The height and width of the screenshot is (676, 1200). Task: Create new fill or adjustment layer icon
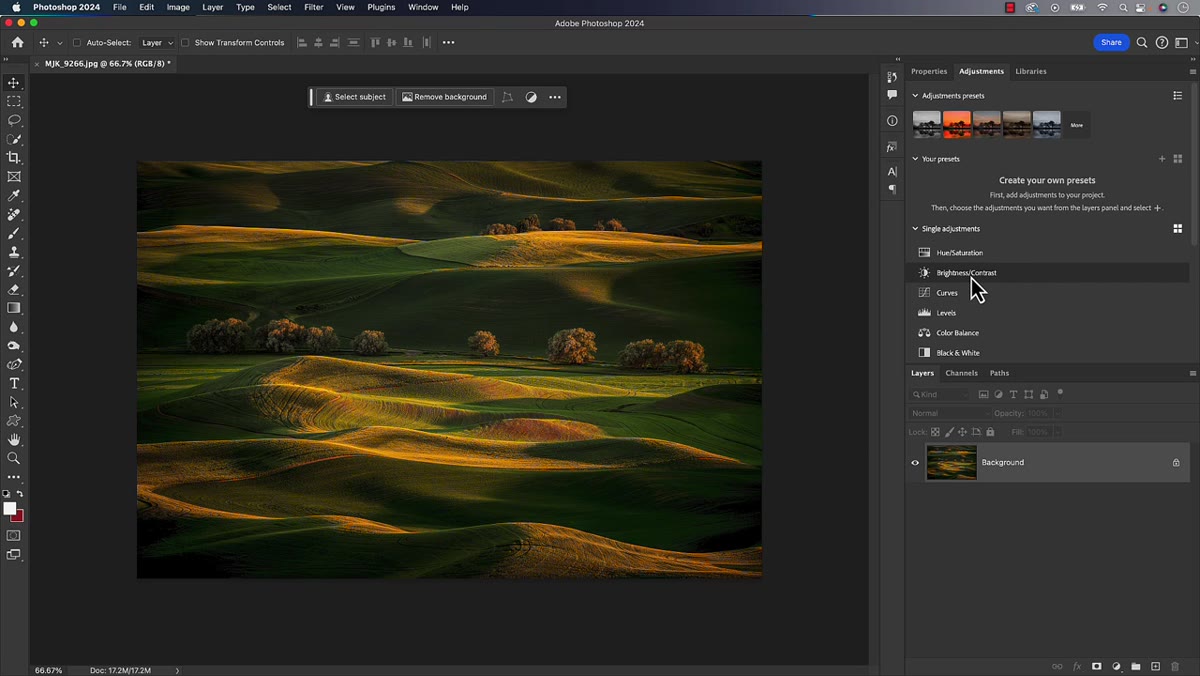click(1116, 666)
